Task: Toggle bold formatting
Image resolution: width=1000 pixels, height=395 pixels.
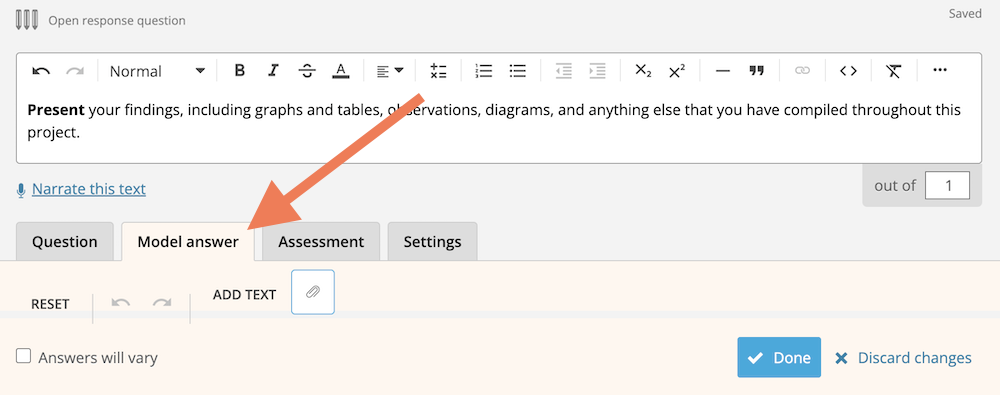Action: [240, 70]
